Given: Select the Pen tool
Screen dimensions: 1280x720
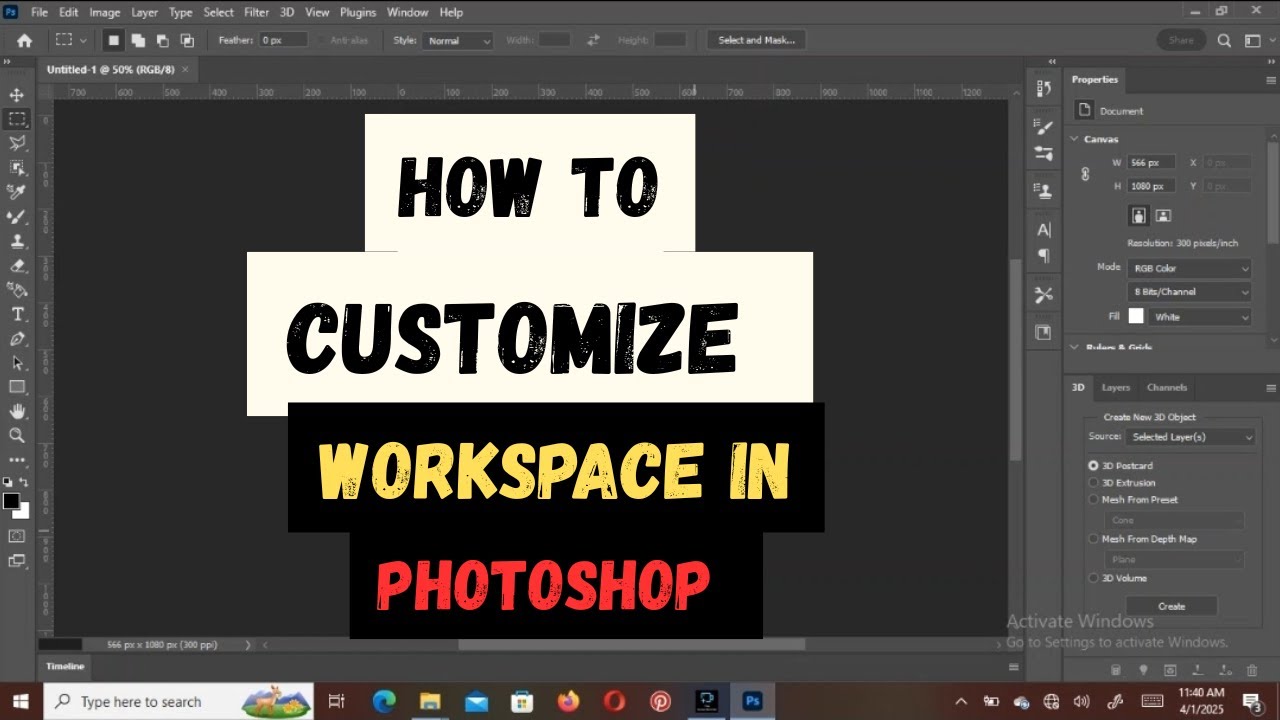Looking at the screenshot, I should pos(17,338).
